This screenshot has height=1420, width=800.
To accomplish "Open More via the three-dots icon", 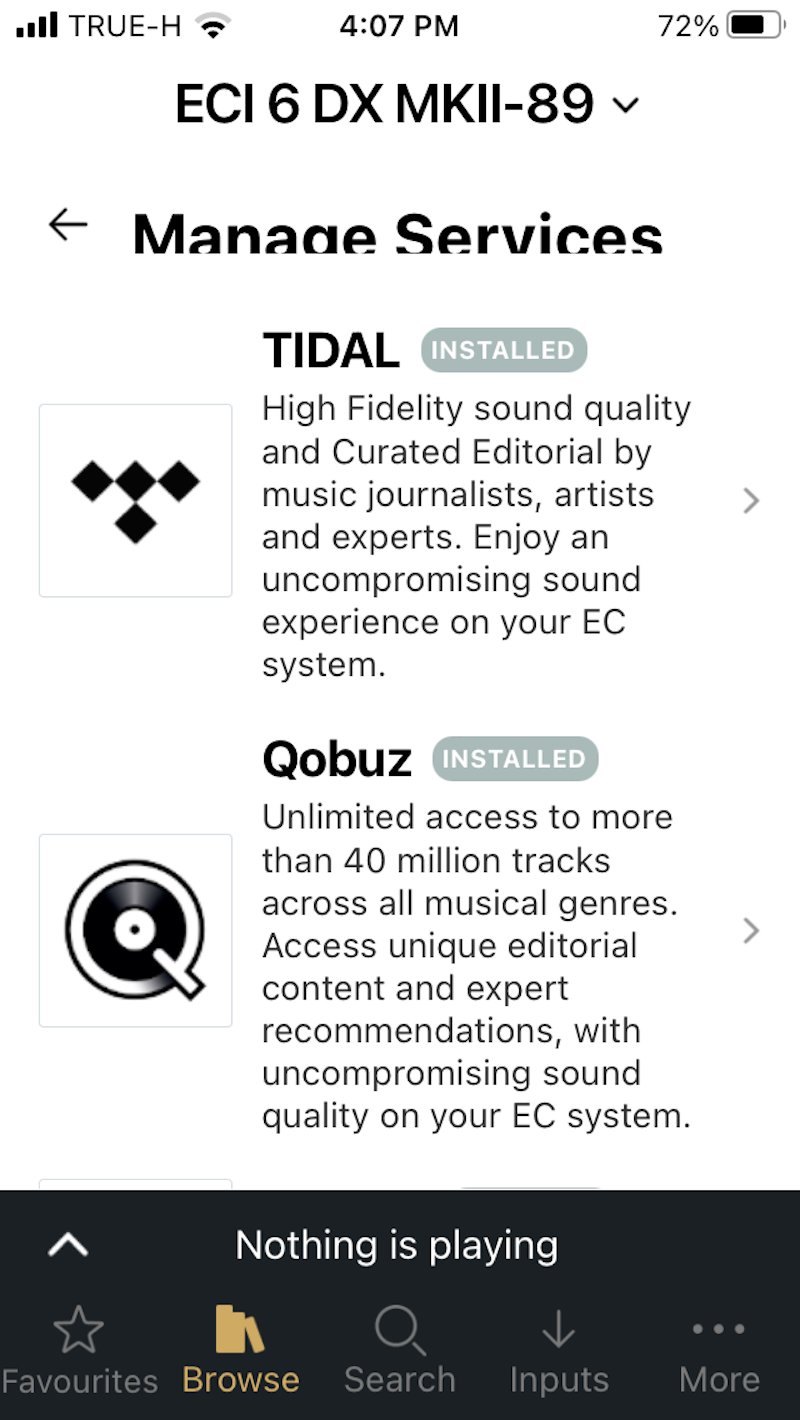I will click(x=719, y=1329).
